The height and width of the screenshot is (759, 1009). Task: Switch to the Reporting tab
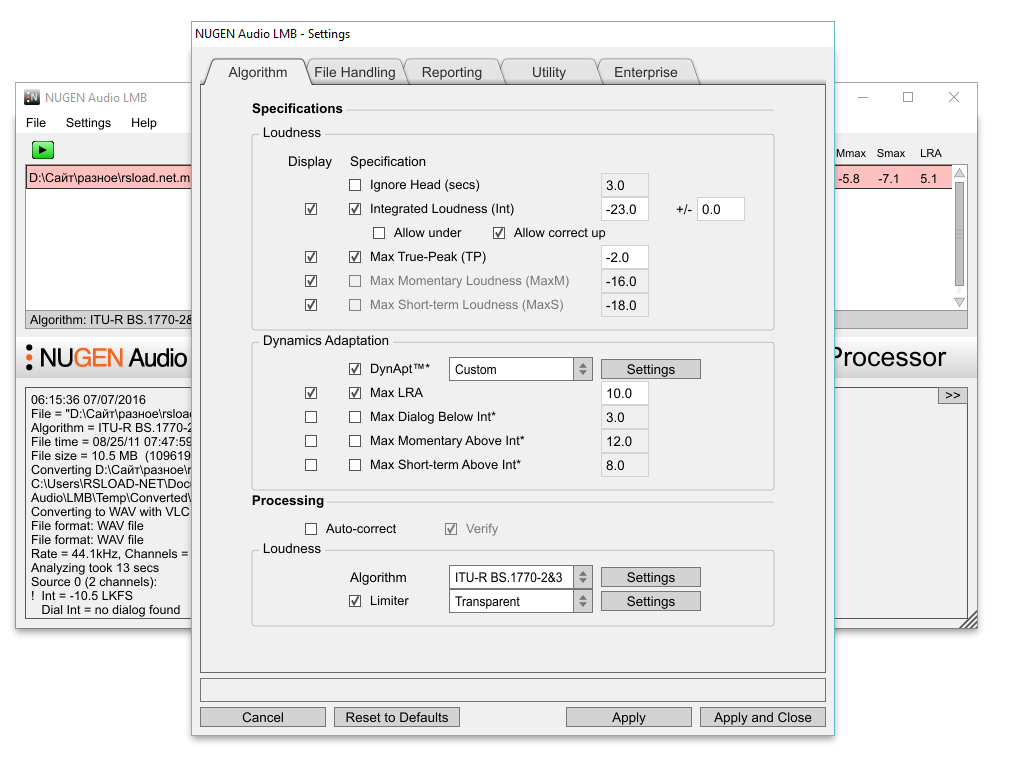coord(452,72)
